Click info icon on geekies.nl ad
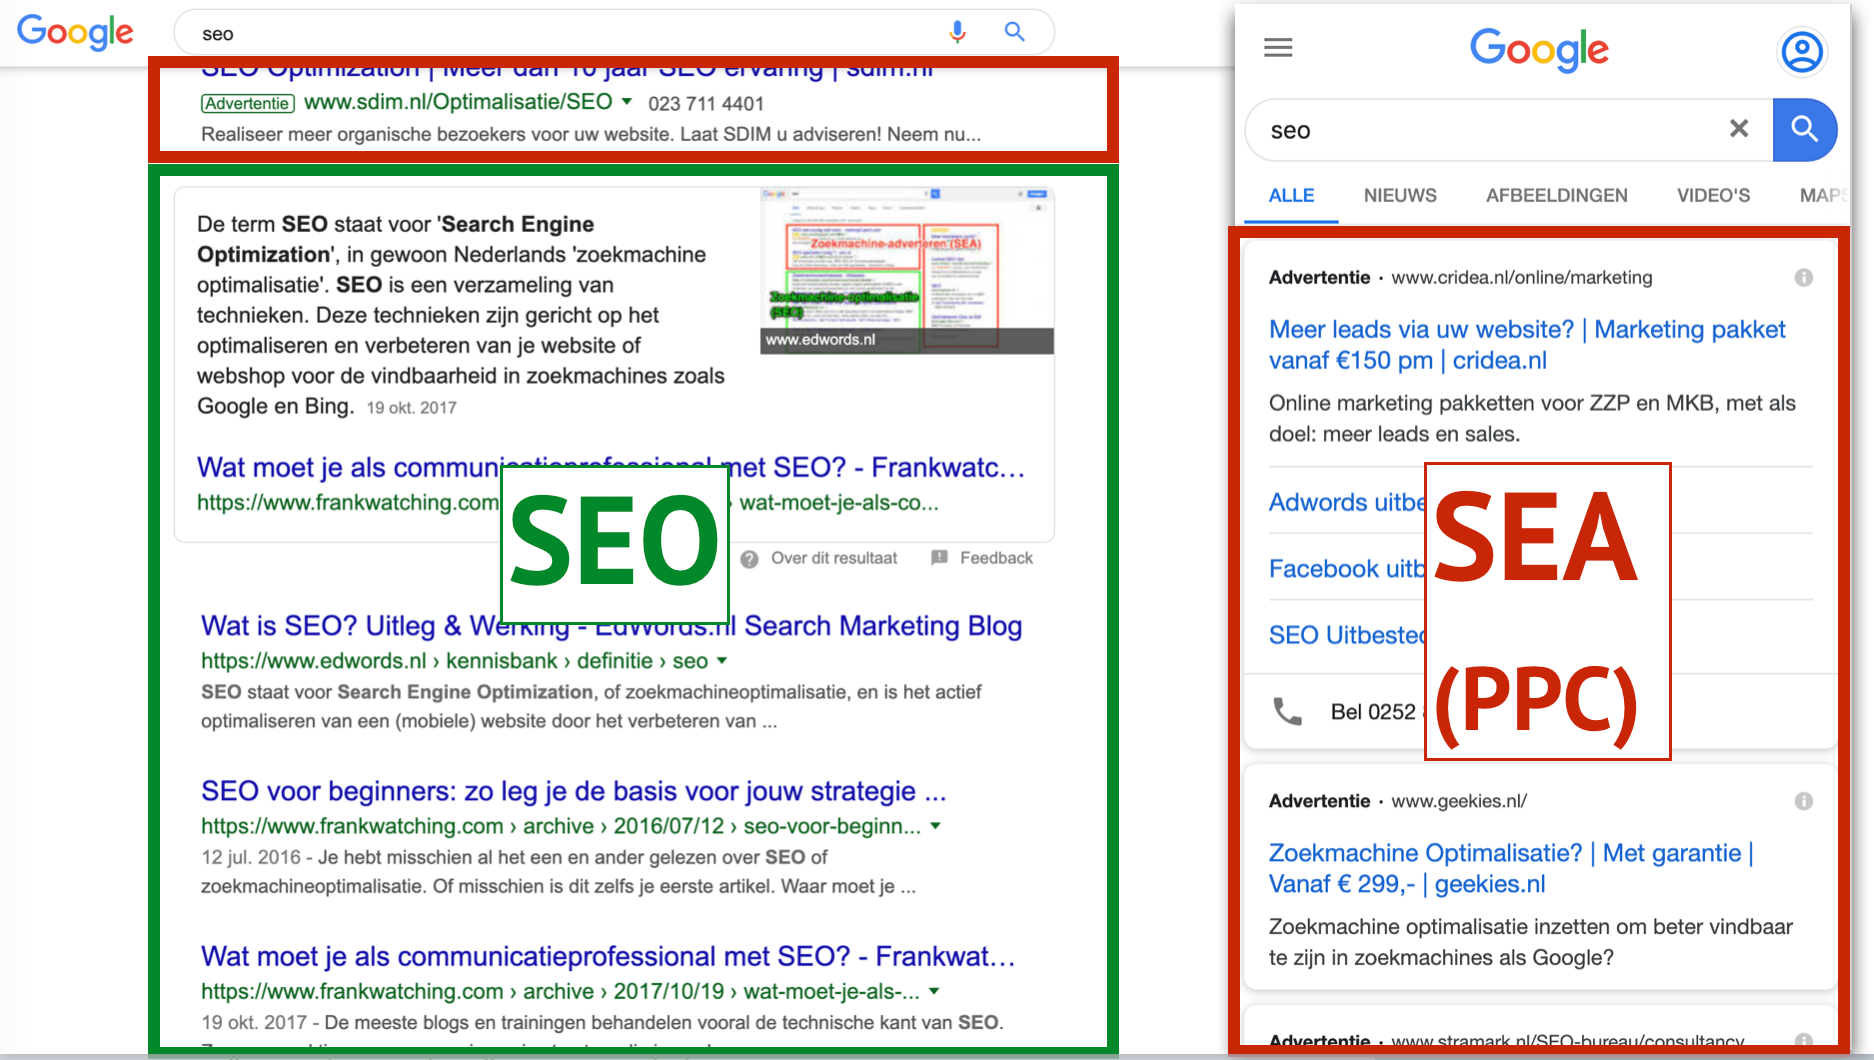 point(1803,801)
